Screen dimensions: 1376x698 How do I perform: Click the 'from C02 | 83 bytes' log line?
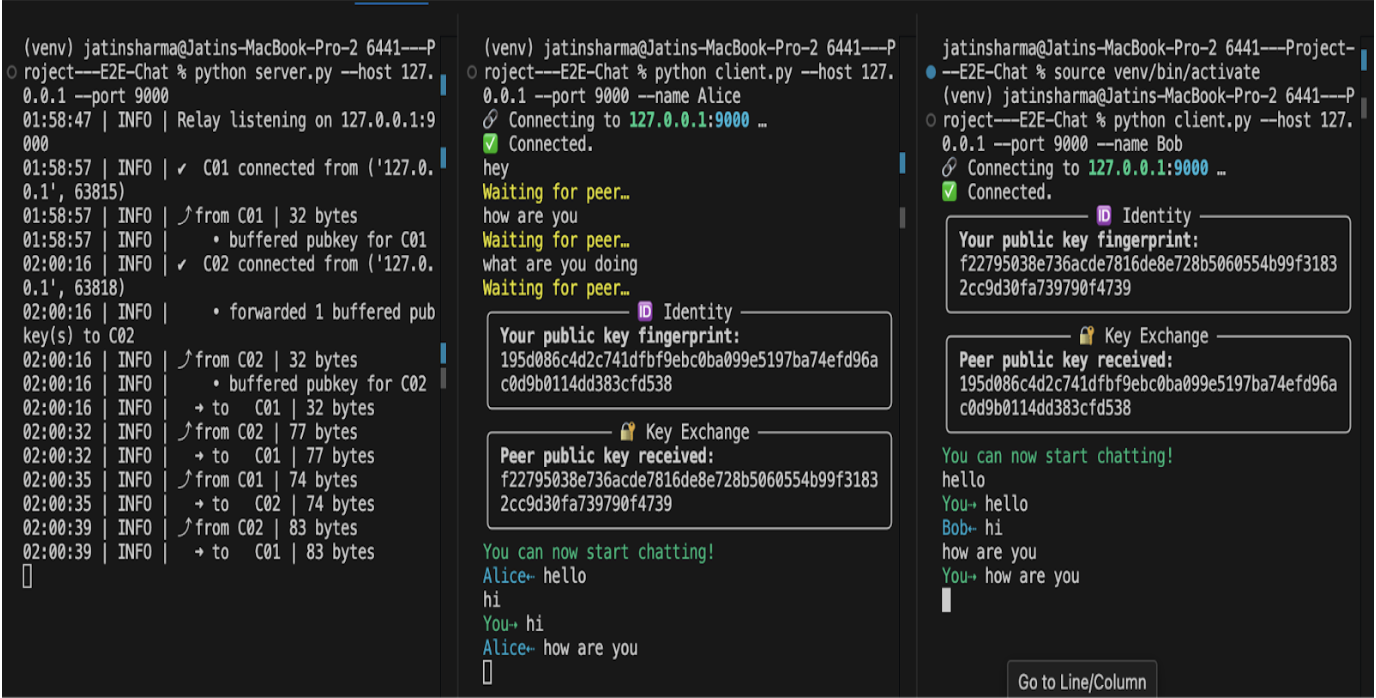pos(190,528)
